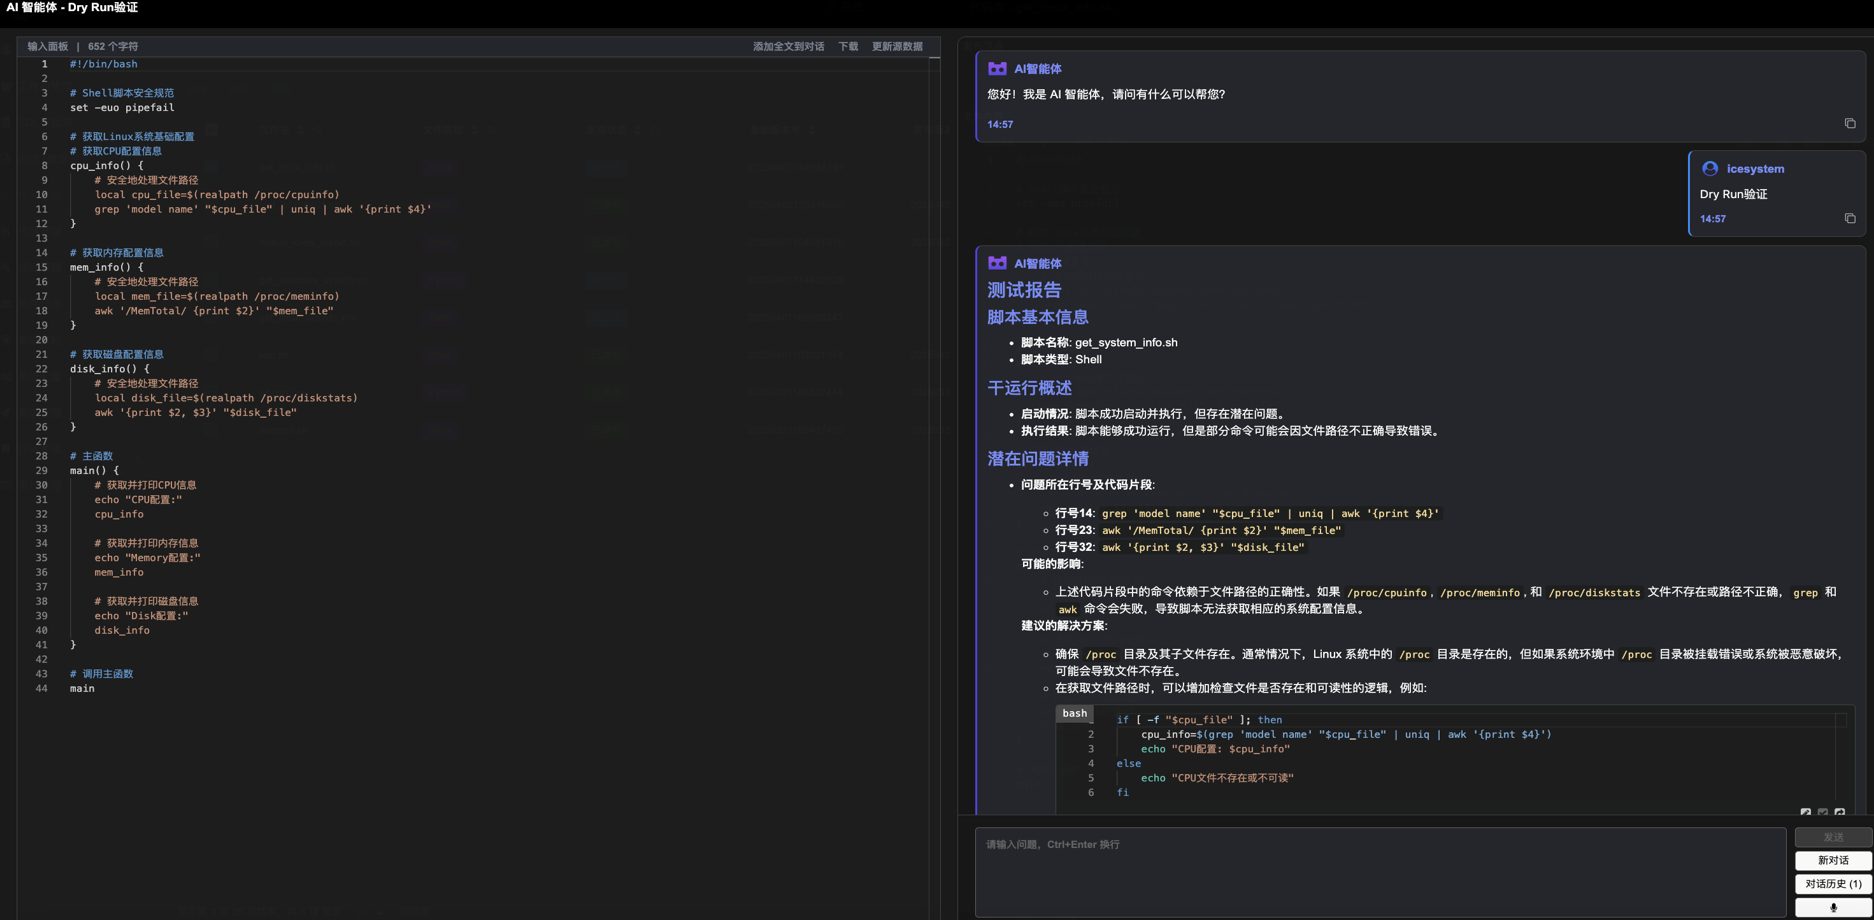Click the 'disk_info() {' function definition
1874x920 pixels.
click(110, 369)
